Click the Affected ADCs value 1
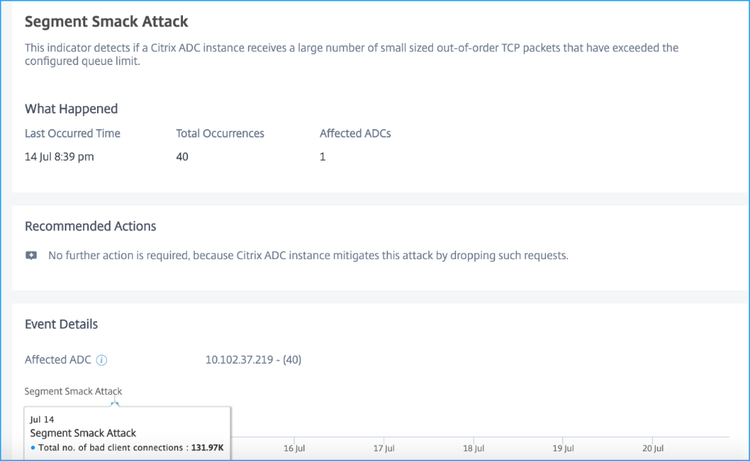 323,157
